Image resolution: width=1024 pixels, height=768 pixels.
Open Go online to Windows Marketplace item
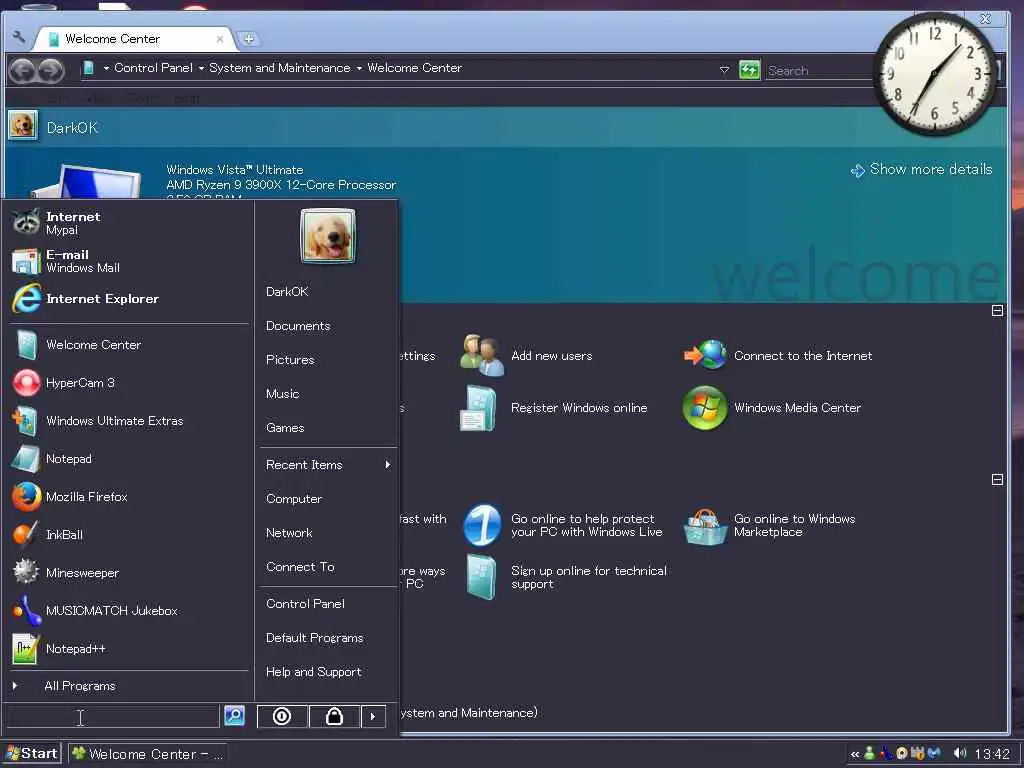point(769,525)
